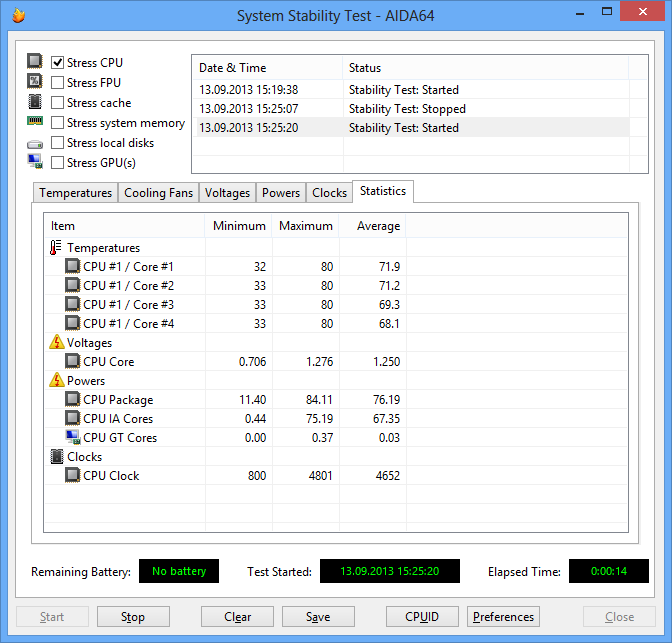Minimize the System Stability Test window

pos(580,12)
